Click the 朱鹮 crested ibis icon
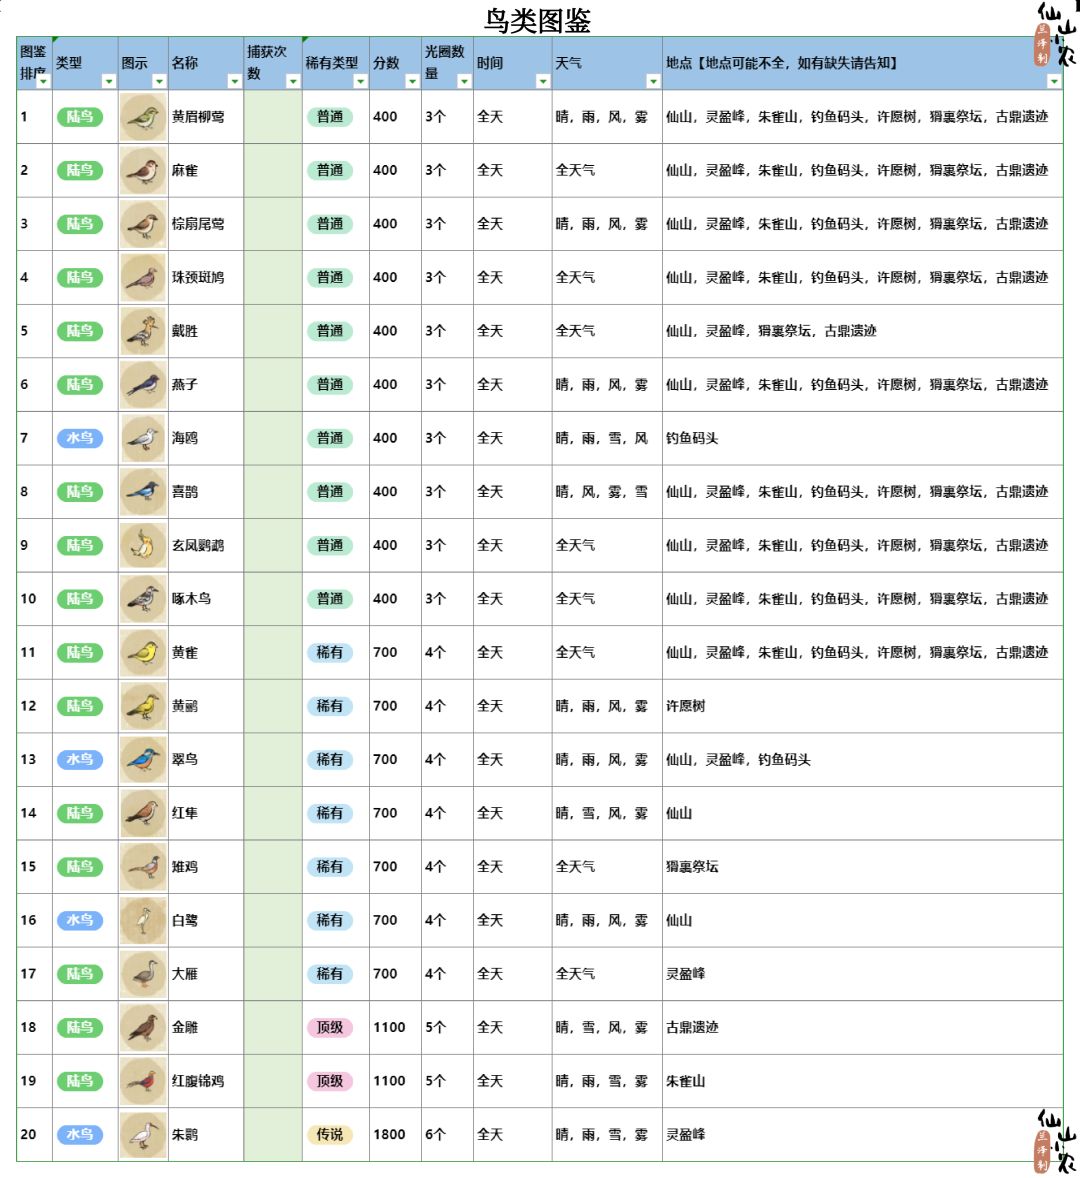 pyautogui.click(x=143, y=1135)
